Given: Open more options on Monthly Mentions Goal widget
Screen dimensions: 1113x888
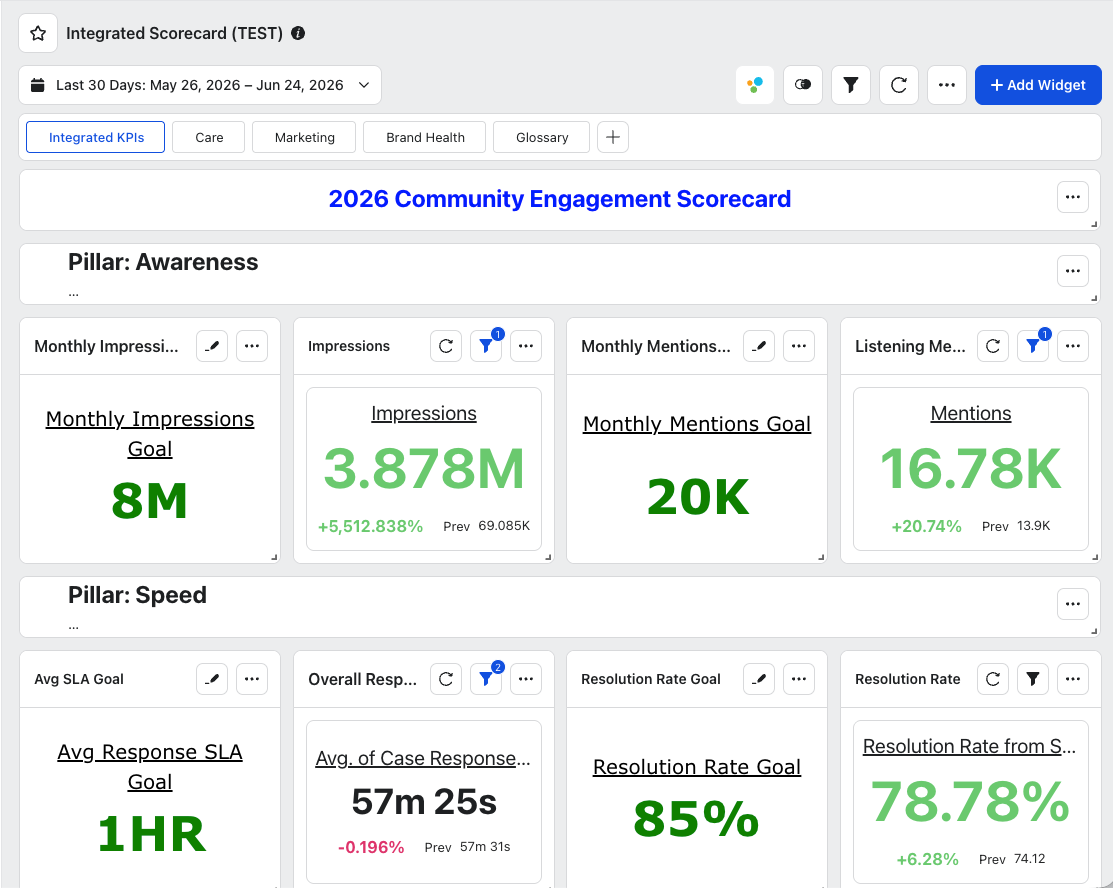Looking at the screenshot, I should pos(799,346).
